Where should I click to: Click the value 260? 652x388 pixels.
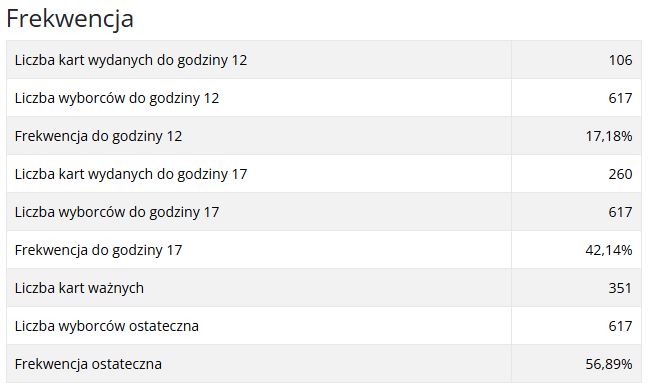click(620, 174)
